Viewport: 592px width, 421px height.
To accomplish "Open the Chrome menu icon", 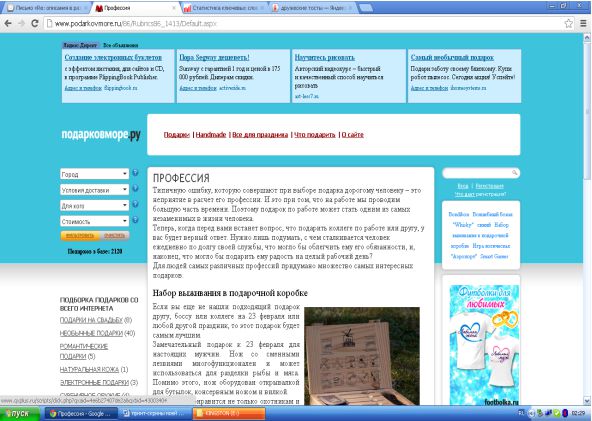I will [583, 23].
